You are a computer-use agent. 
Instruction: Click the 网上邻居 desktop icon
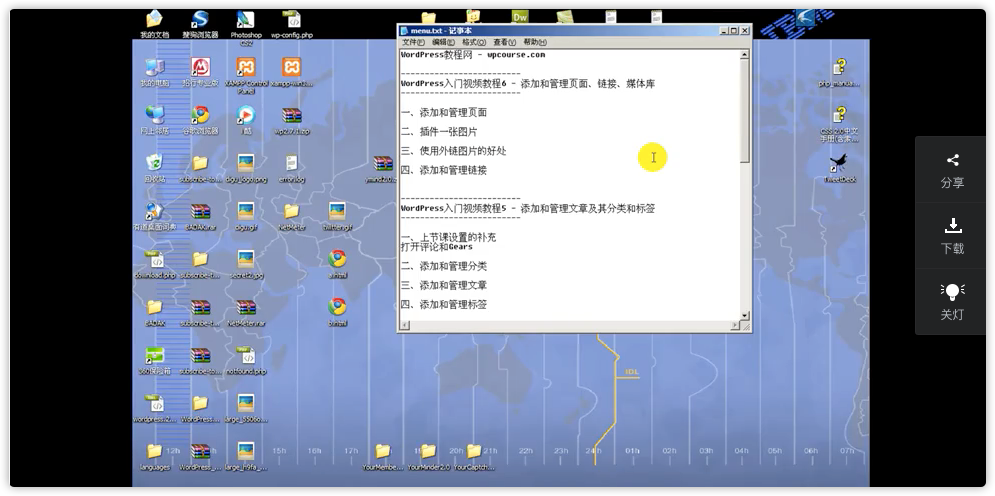[x=154, y=120]
